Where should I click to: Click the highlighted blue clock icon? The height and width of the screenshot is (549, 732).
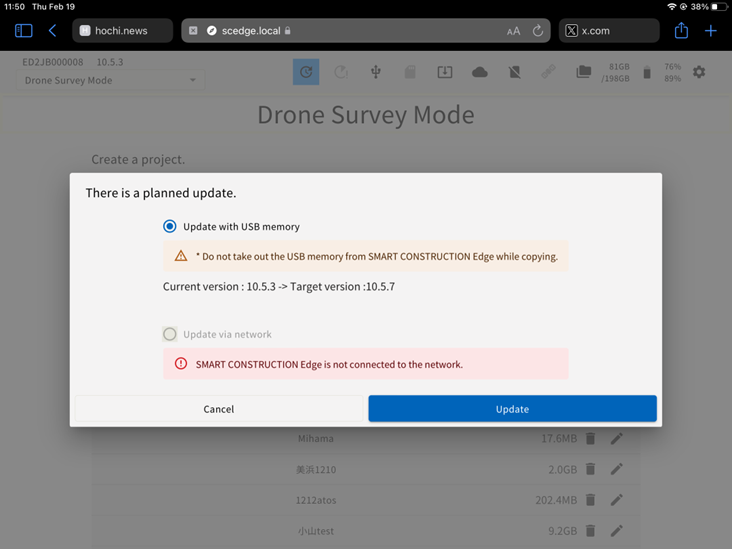click(x=306, y=72)
